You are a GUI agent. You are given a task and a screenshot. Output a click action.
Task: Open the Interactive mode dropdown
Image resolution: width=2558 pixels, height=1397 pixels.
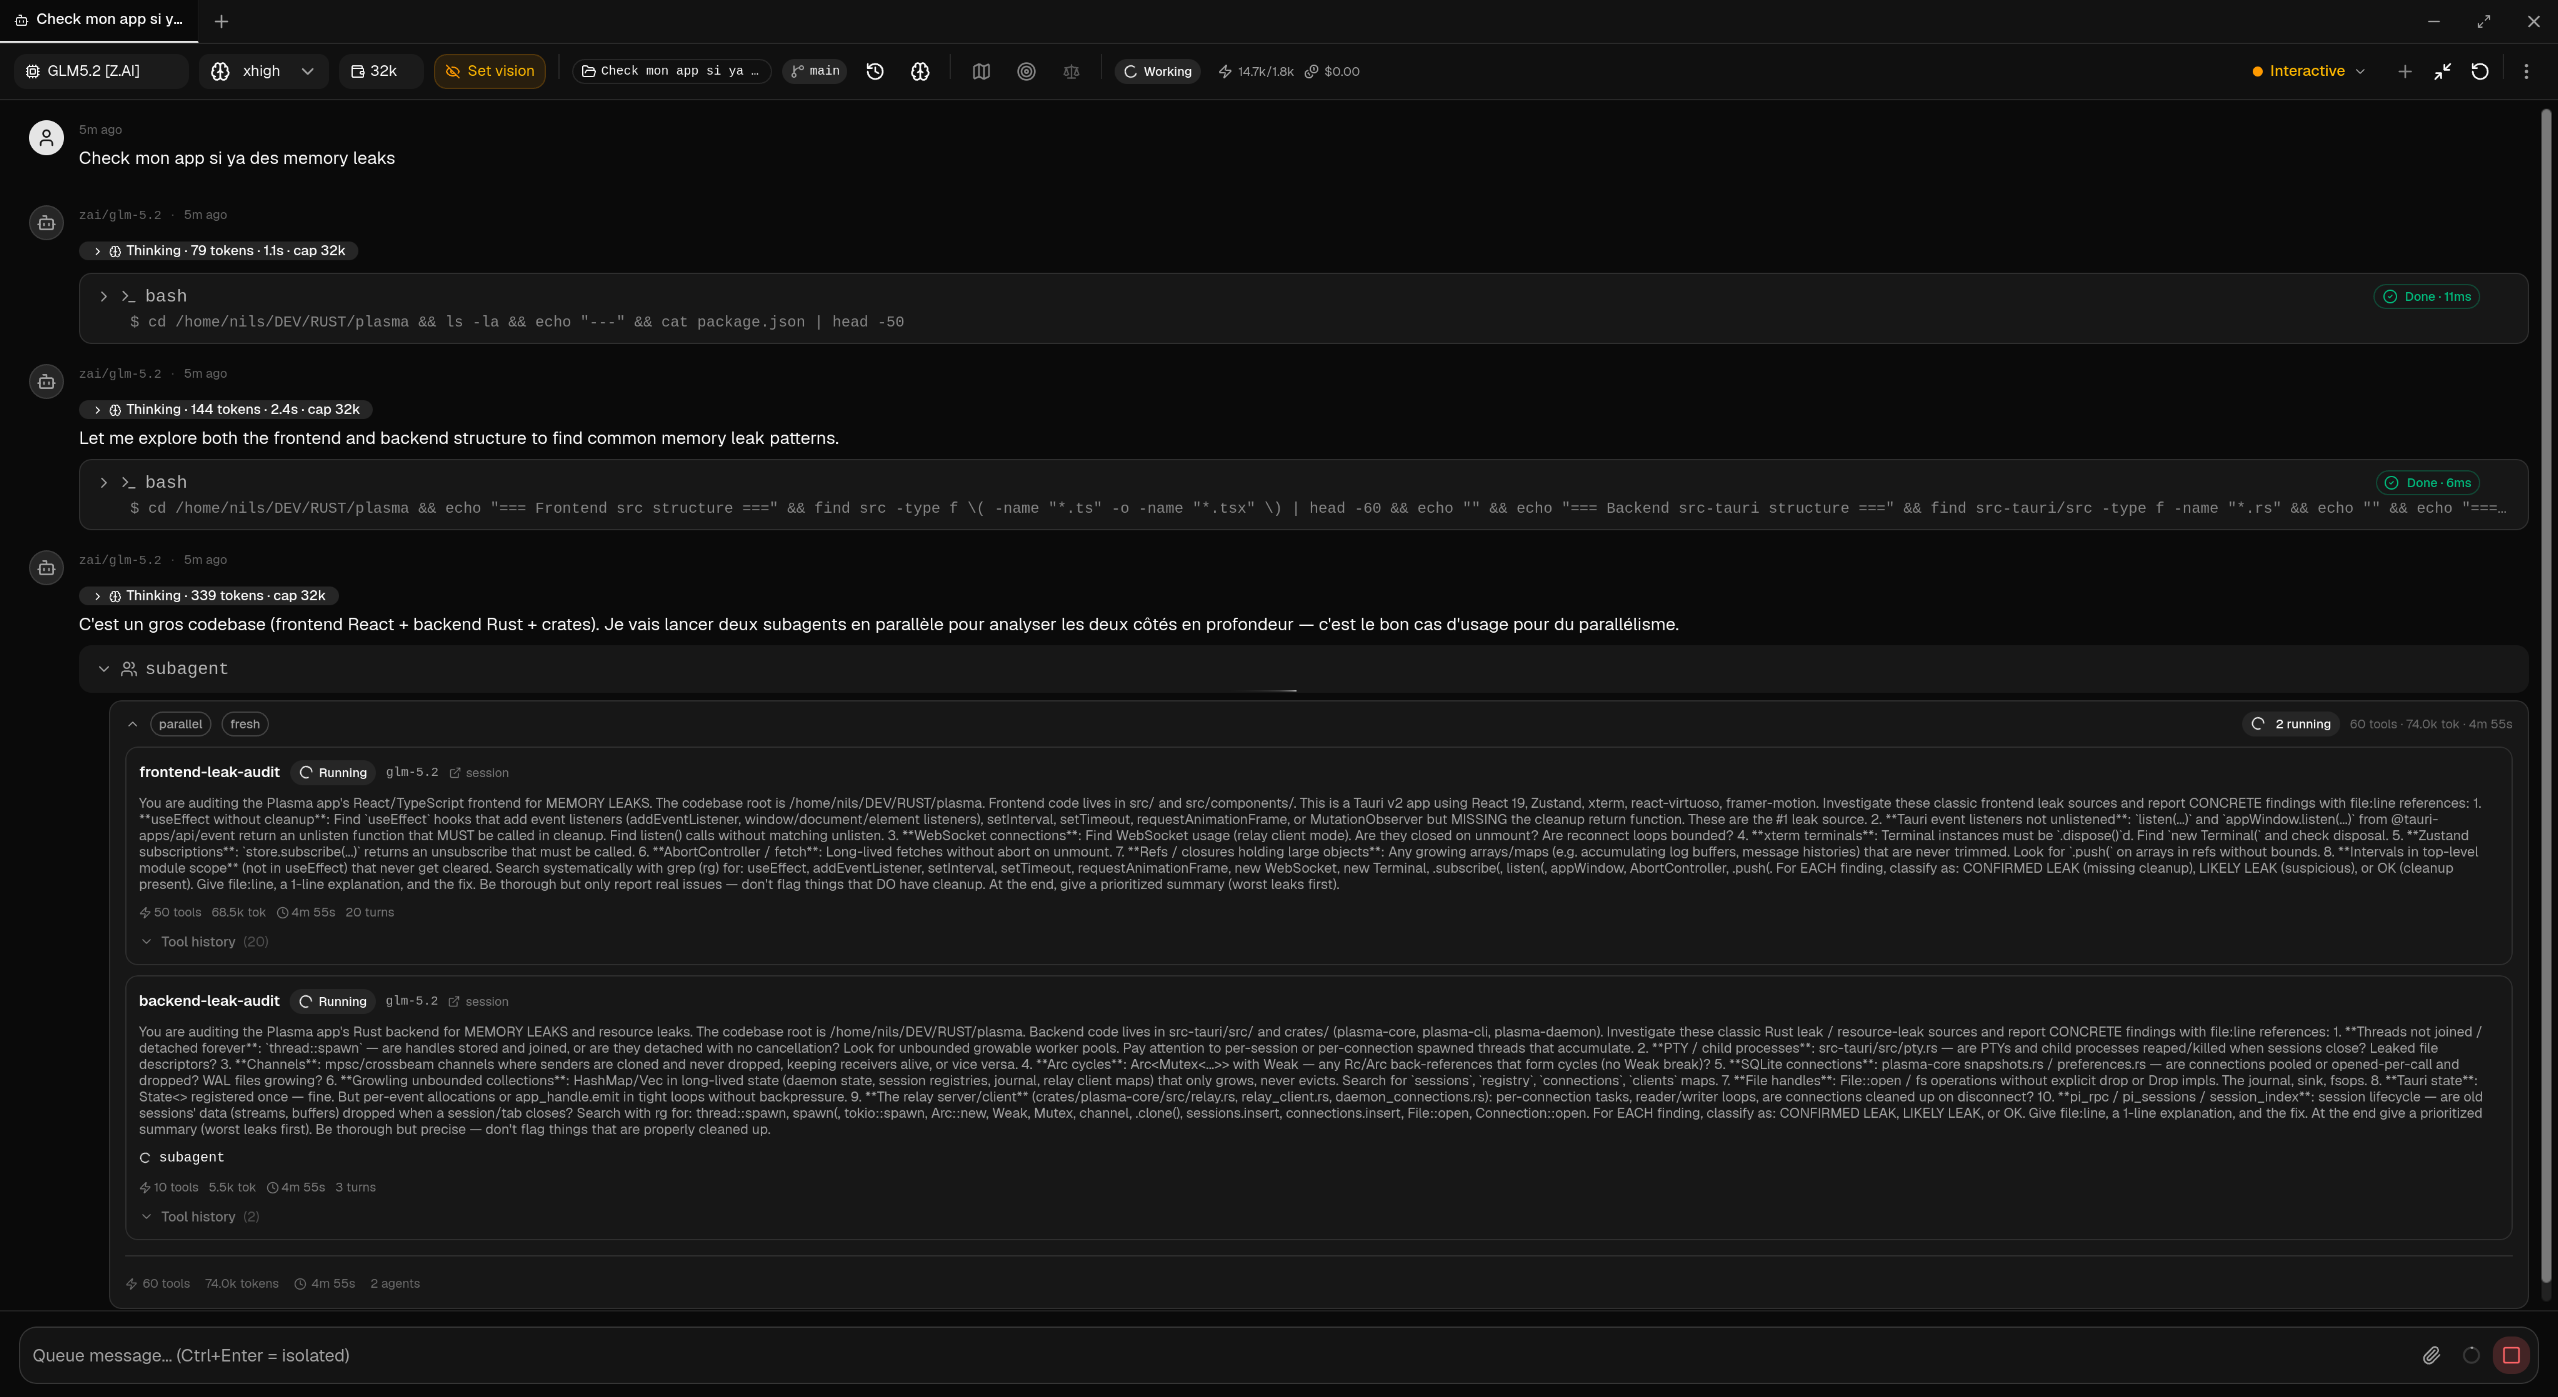tap(2308, 71)
